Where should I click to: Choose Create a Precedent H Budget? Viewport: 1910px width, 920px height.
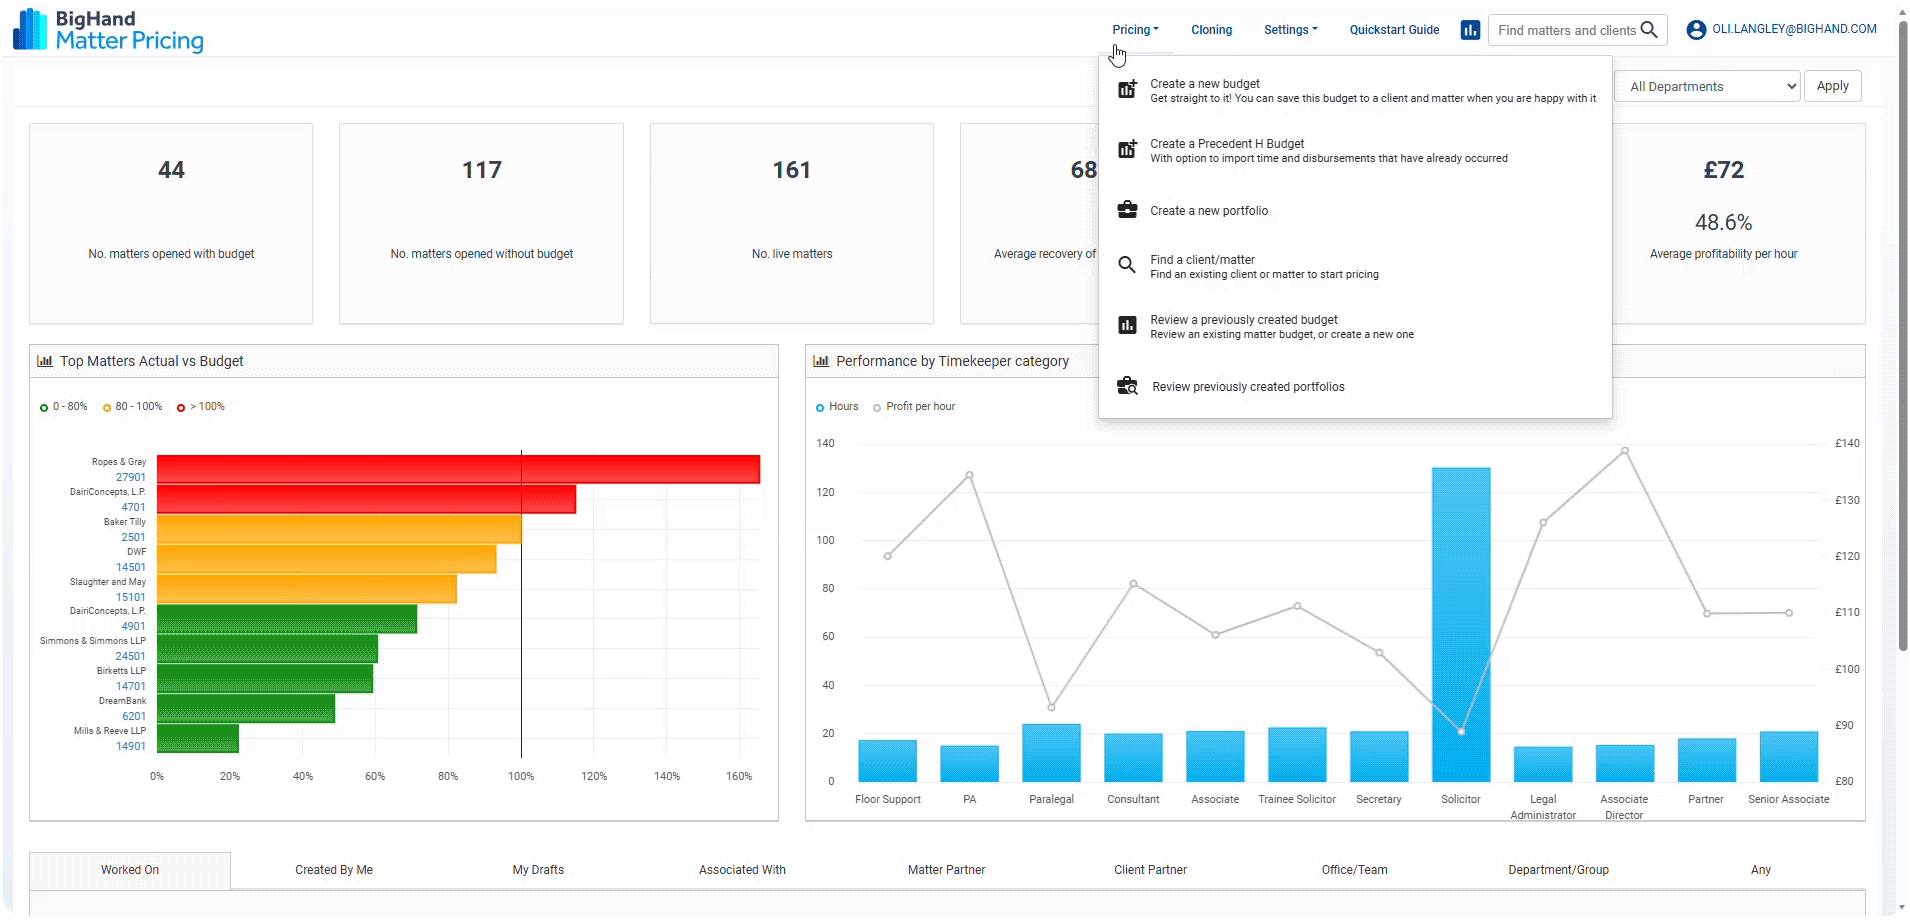pos(1355,151)
